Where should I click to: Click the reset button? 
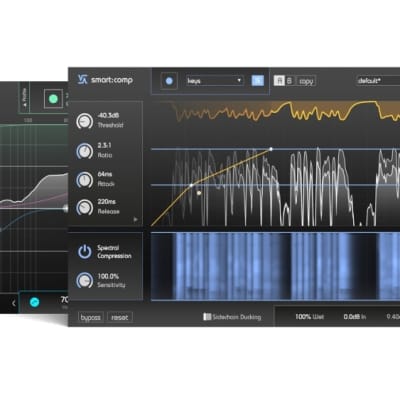pyautogui.click(x=120, y=318)
